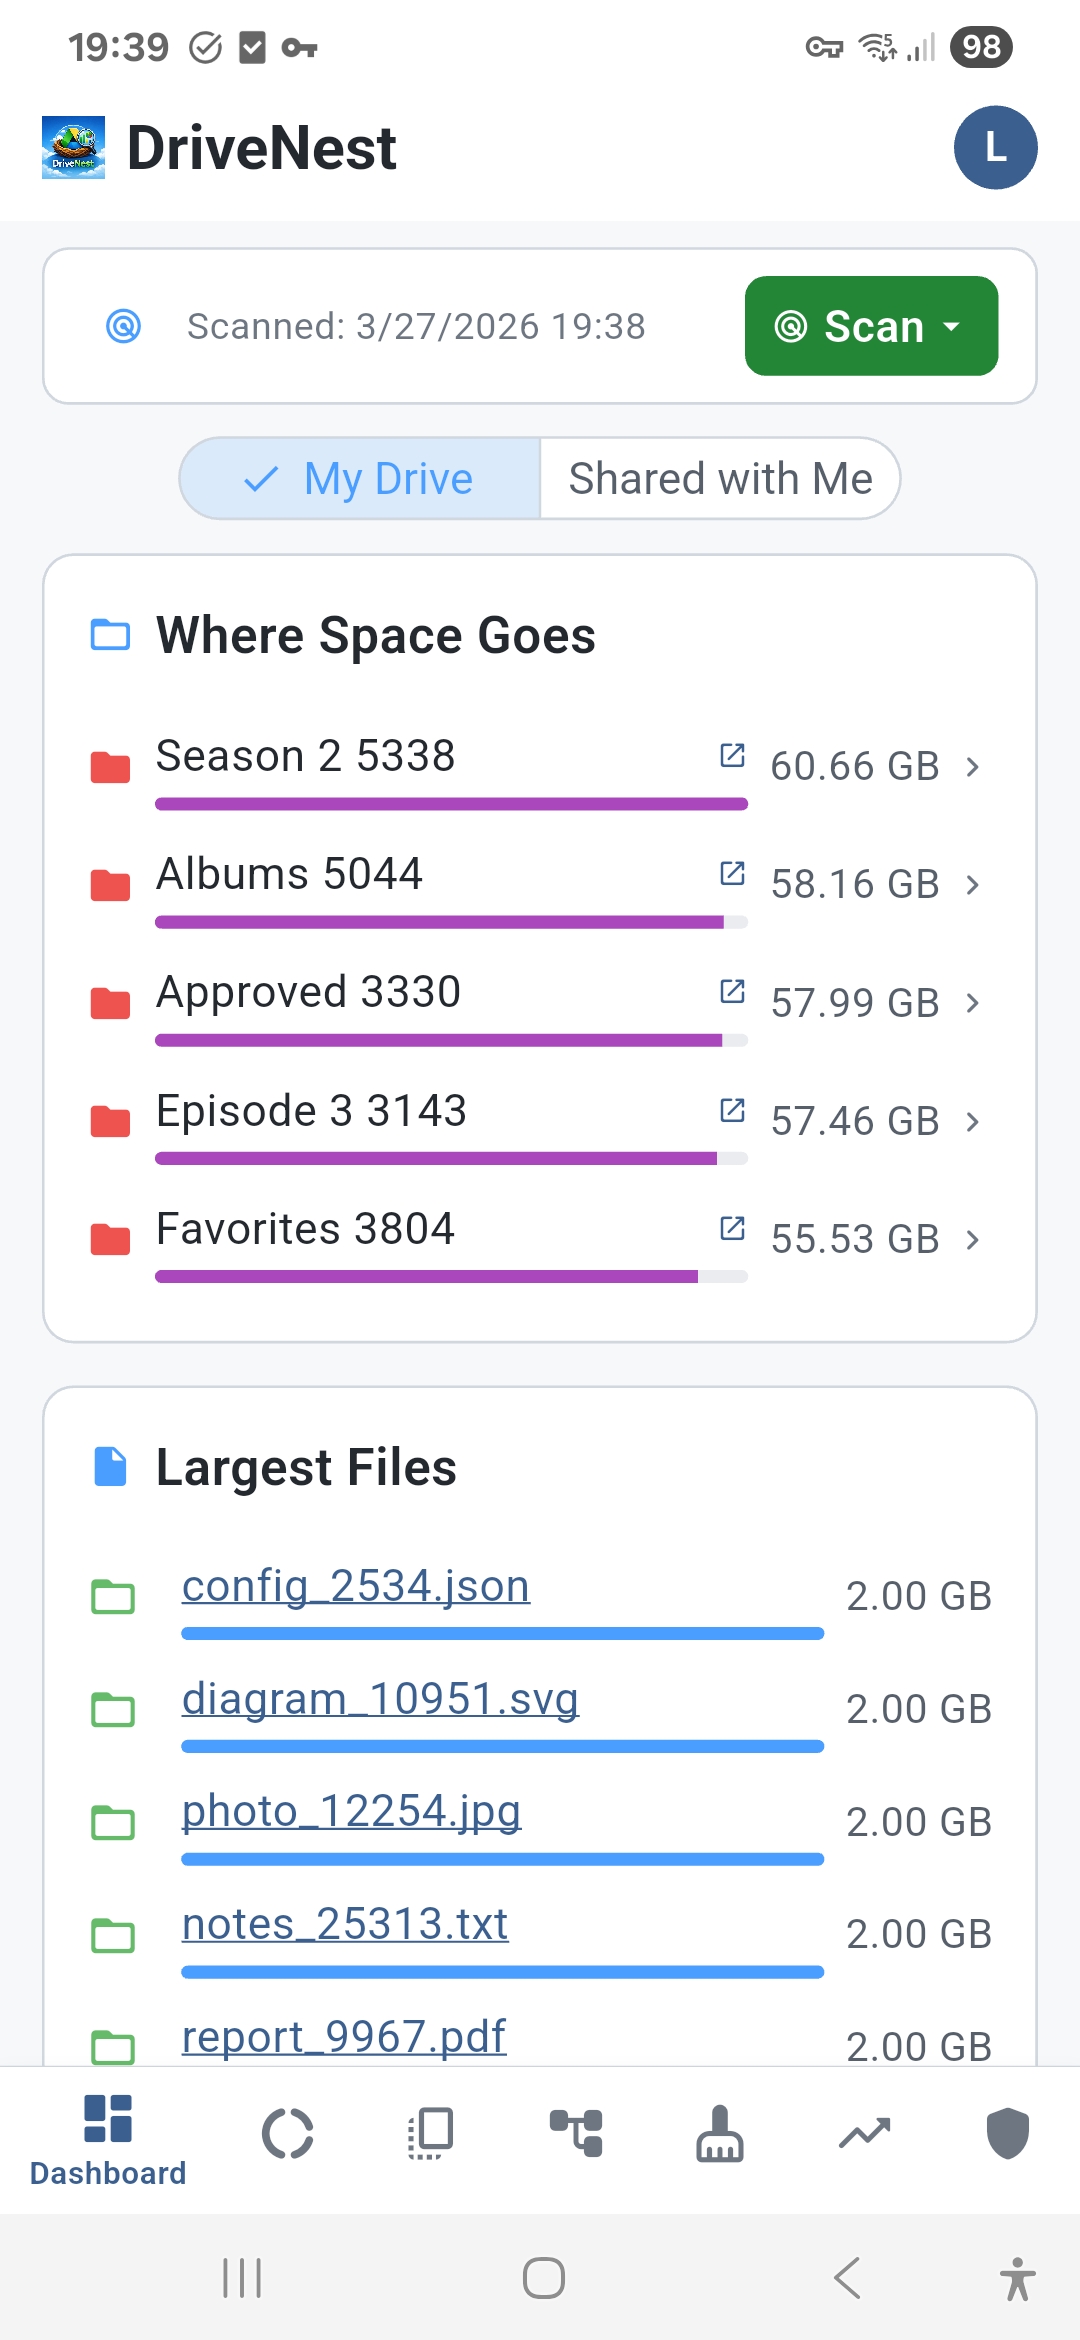Open Season 2 5338 in external link
This screenshot has width=1080, height=2340.
coord(732,756)
